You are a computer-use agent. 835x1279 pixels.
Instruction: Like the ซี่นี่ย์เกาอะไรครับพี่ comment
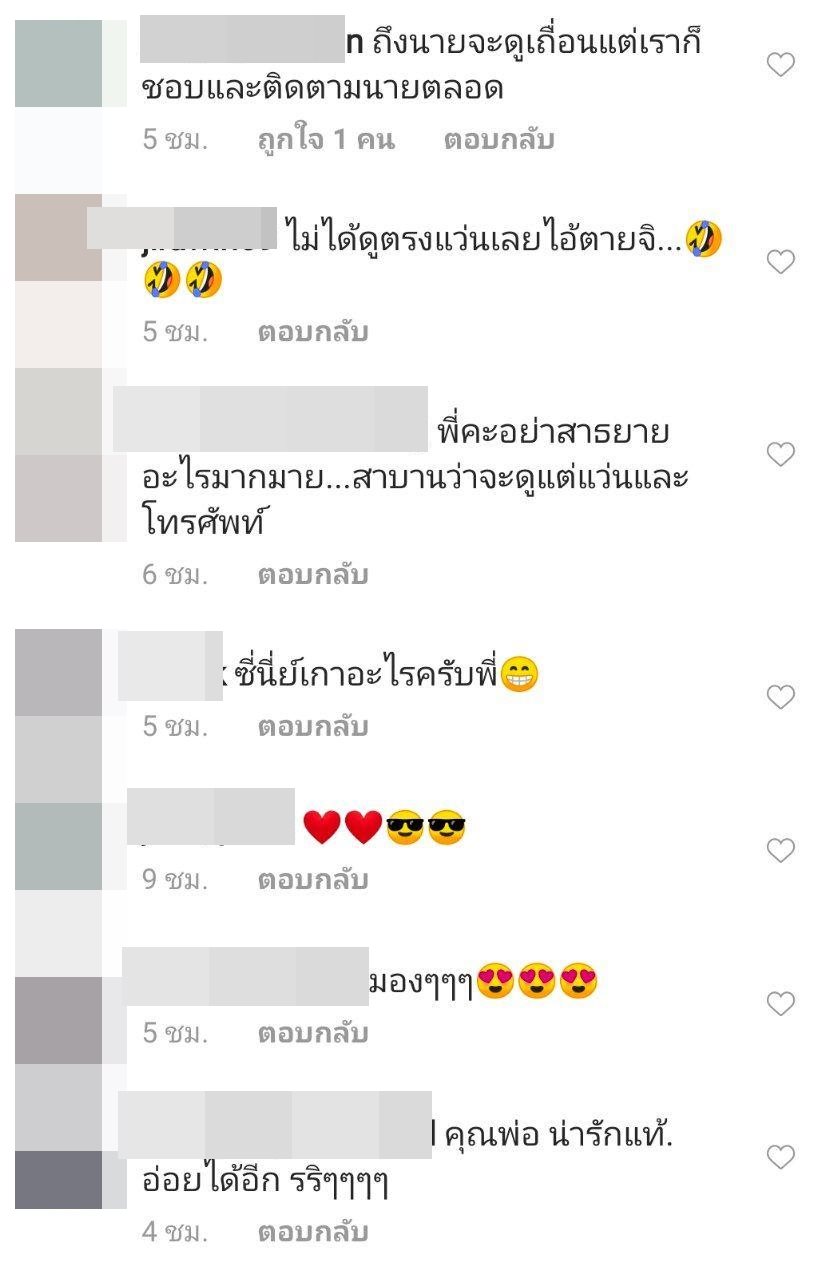point(780,697)
